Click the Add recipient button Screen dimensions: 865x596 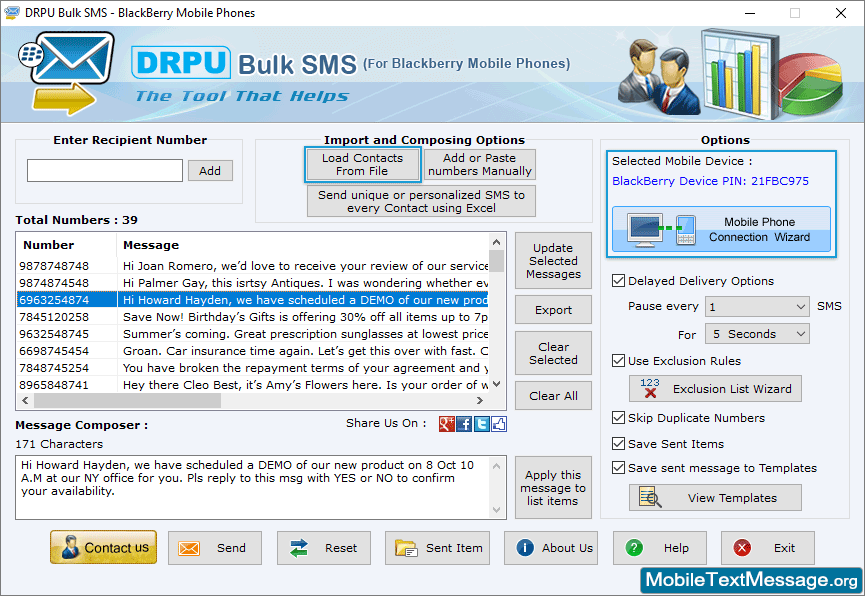click(x=210, y=171)
